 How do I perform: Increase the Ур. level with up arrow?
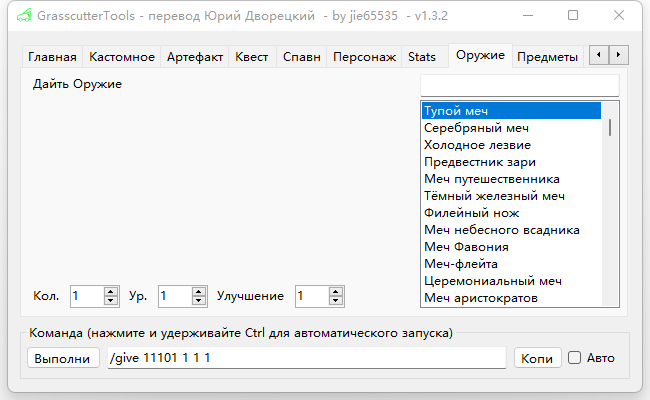coord(199,291)
